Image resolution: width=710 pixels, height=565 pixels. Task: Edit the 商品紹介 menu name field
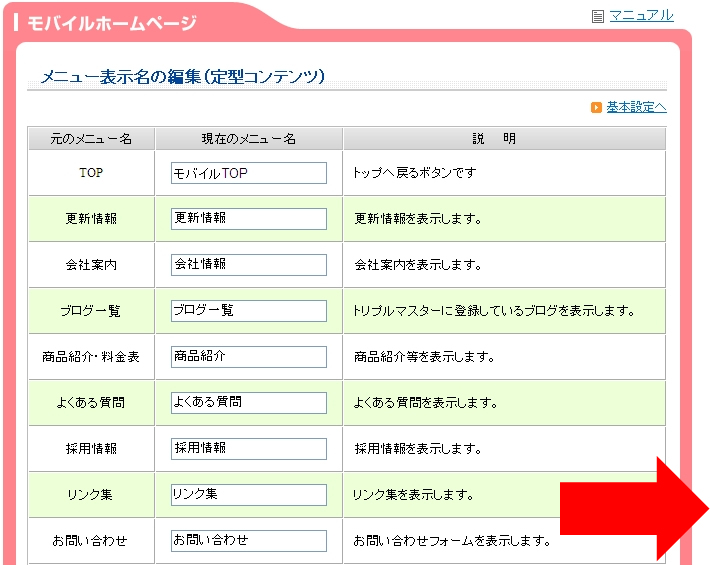click(x=249, y=357)
